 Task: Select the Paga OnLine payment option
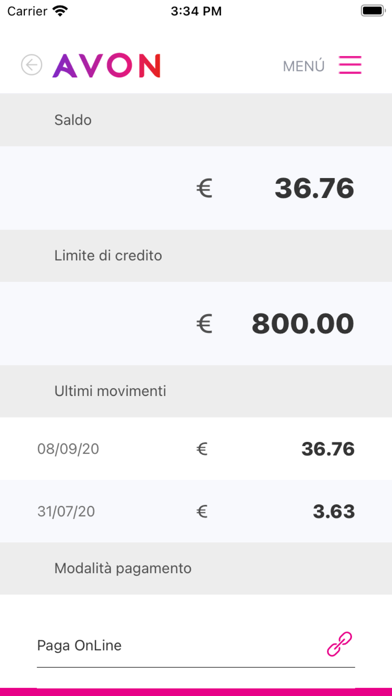[x=196, y=645]
